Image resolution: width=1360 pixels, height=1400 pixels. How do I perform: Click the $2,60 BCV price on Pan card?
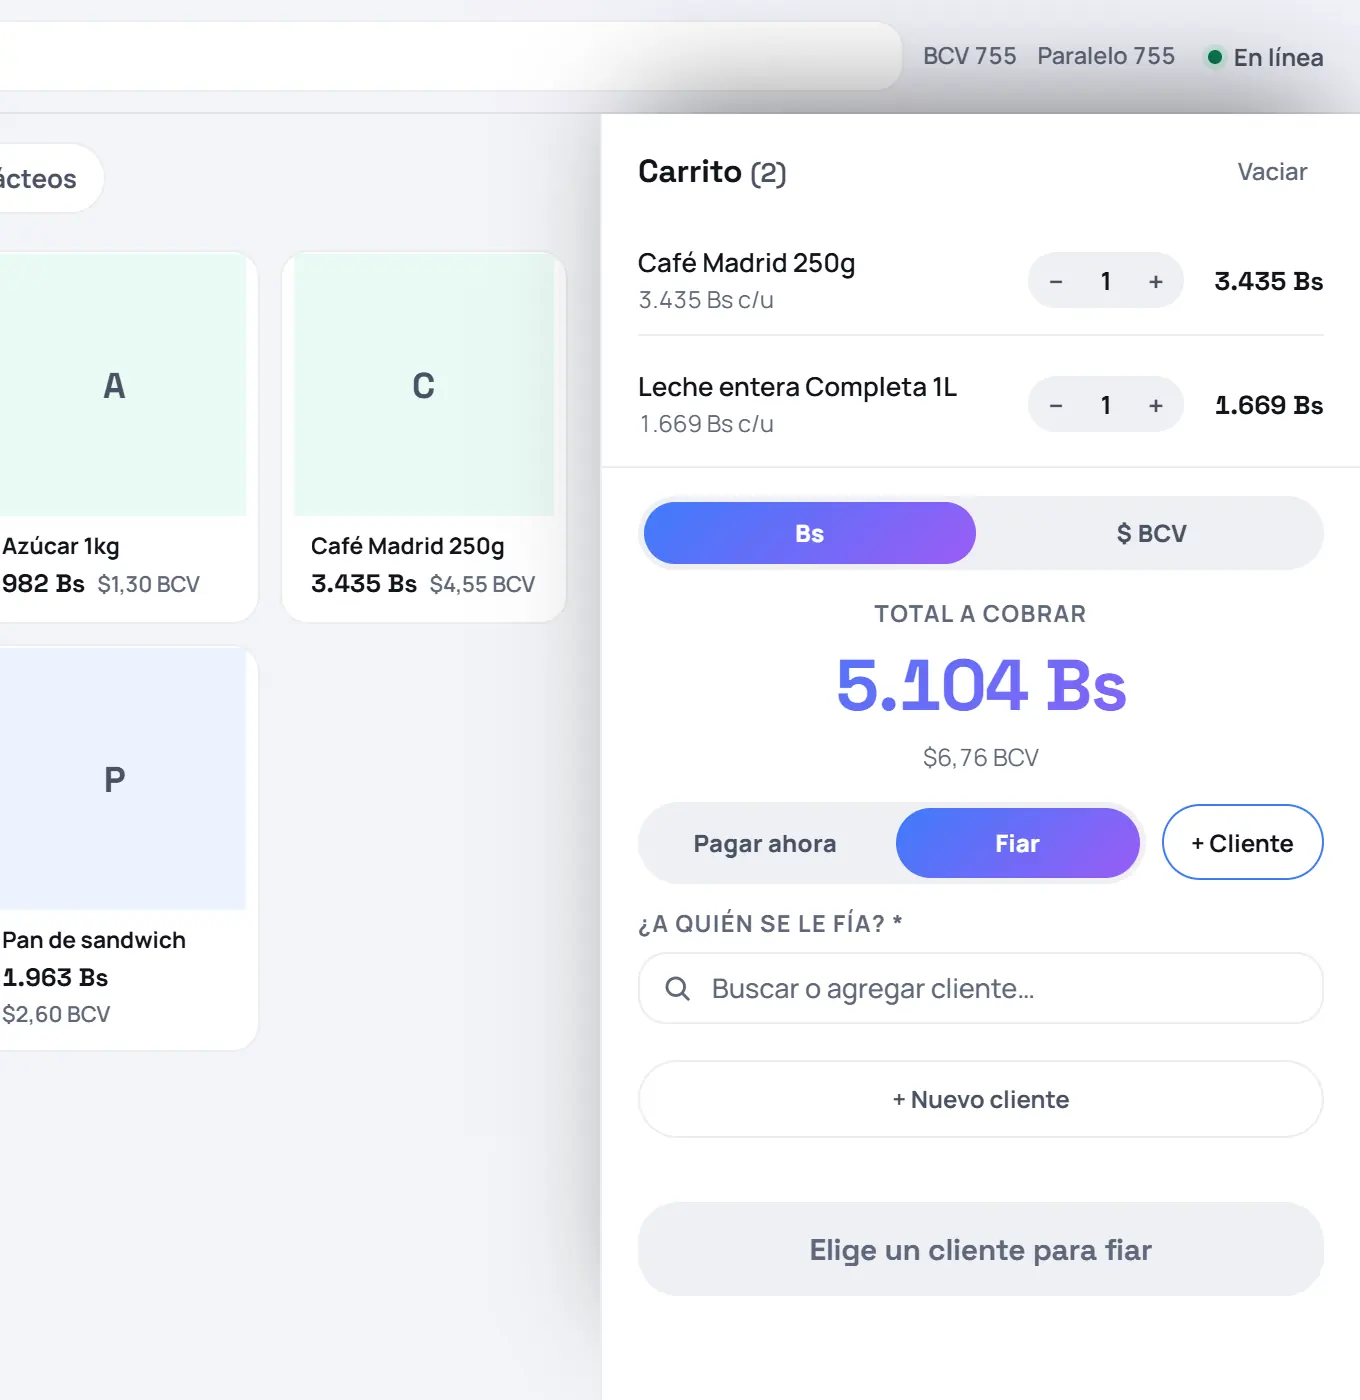(56, 1014)
